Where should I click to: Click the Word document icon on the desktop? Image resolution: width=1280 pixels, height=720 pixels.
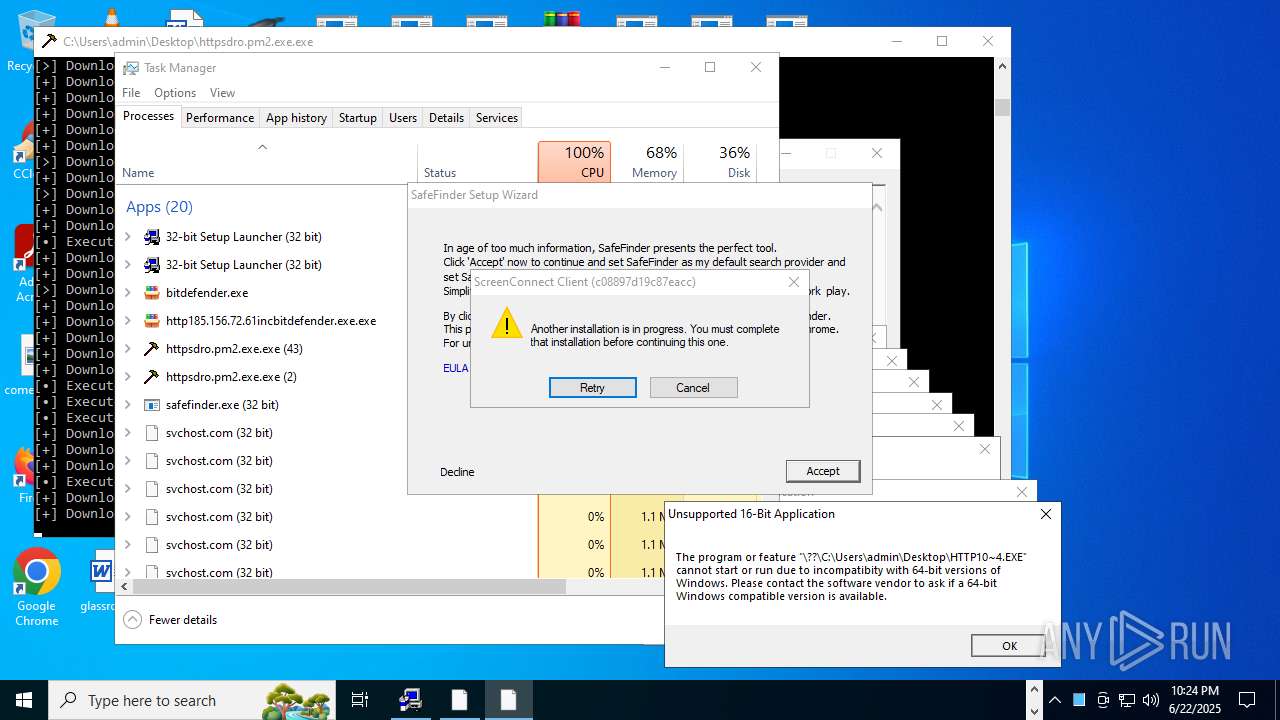100,580
